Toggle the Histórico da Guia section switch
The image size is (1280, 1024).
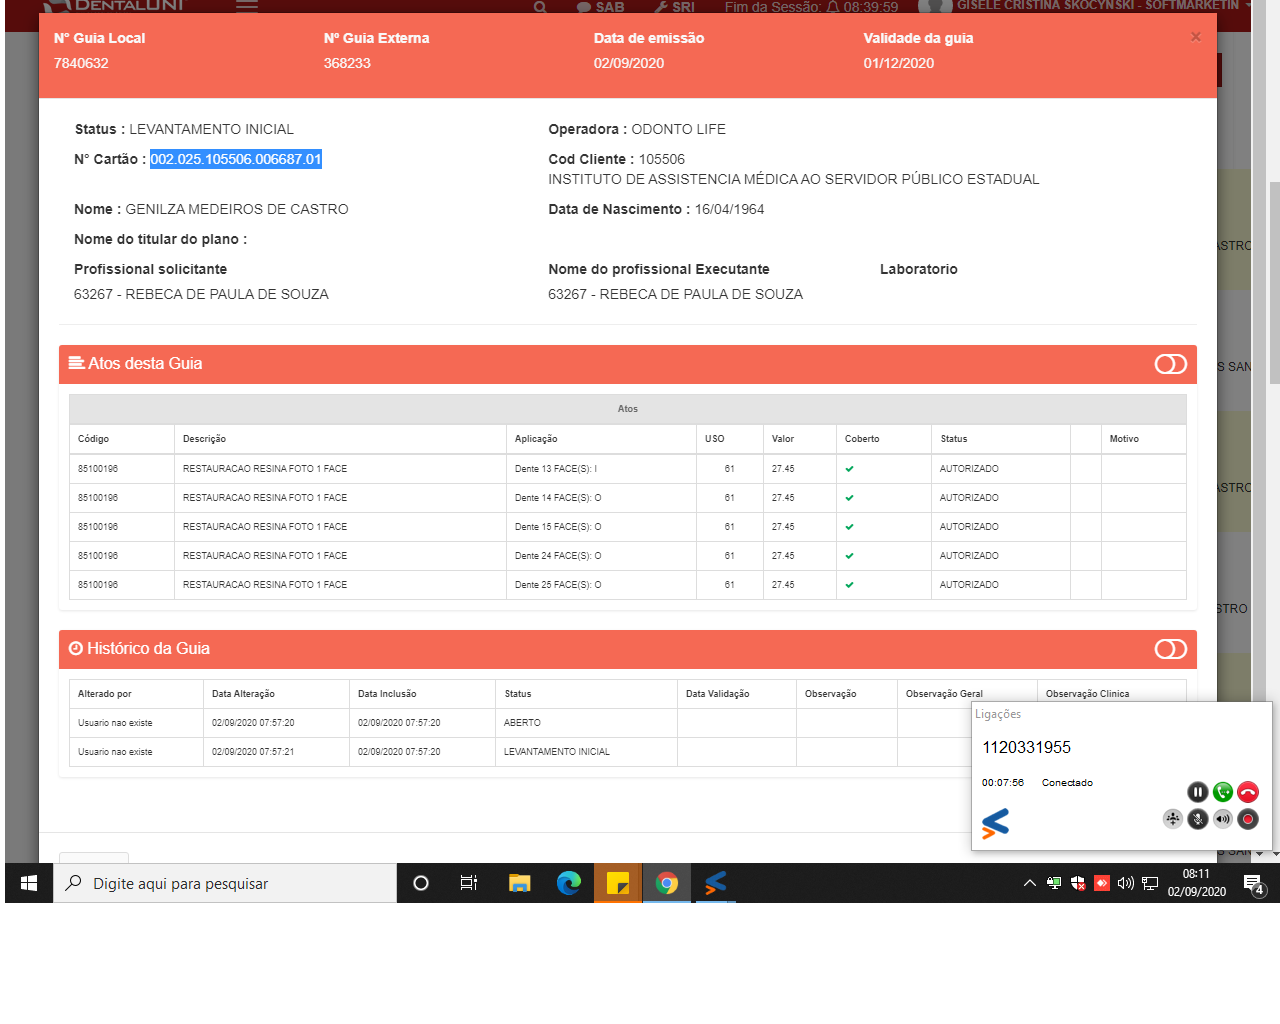1170,649
